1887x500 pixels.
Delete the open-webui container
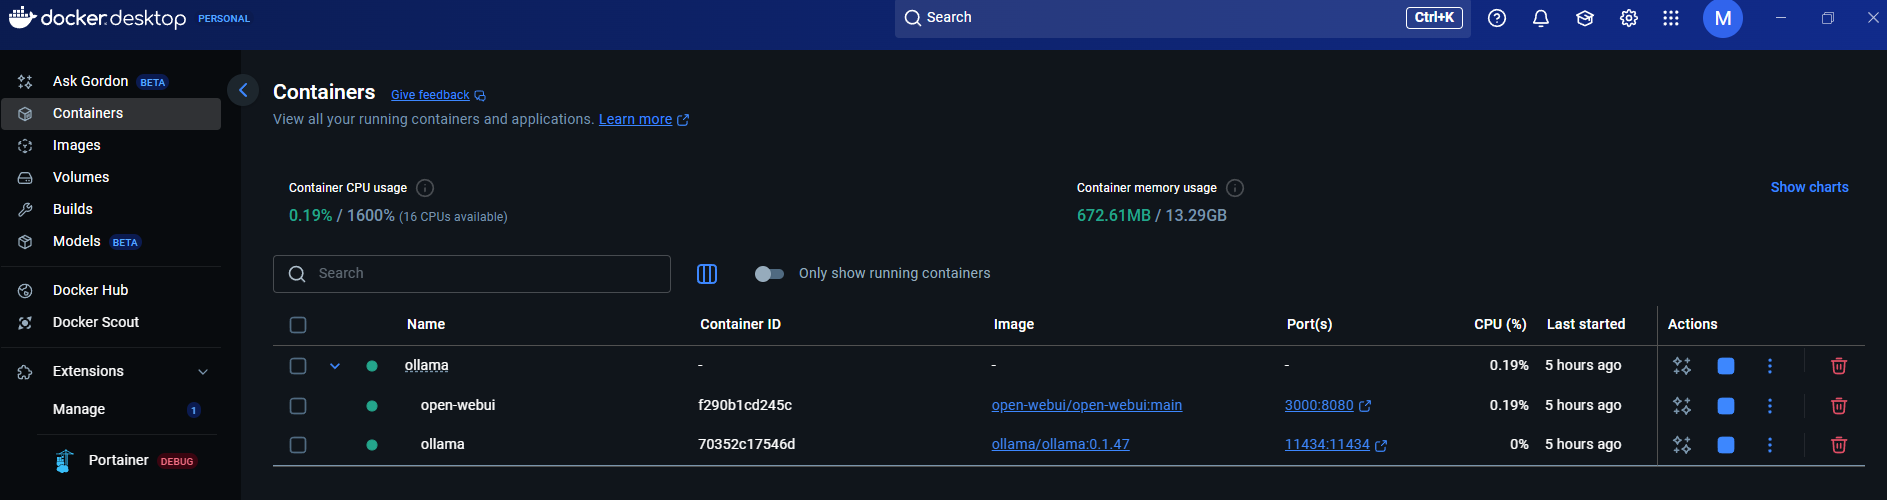(x=1838, y=406)
